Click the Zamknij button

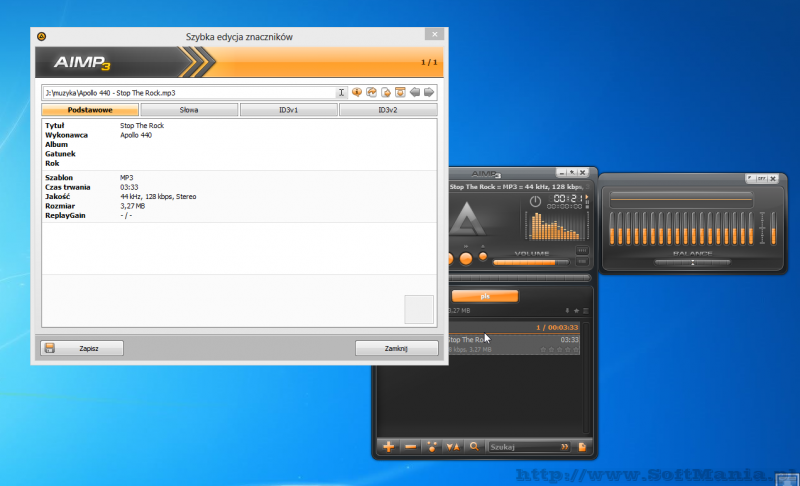click(396, 348)
